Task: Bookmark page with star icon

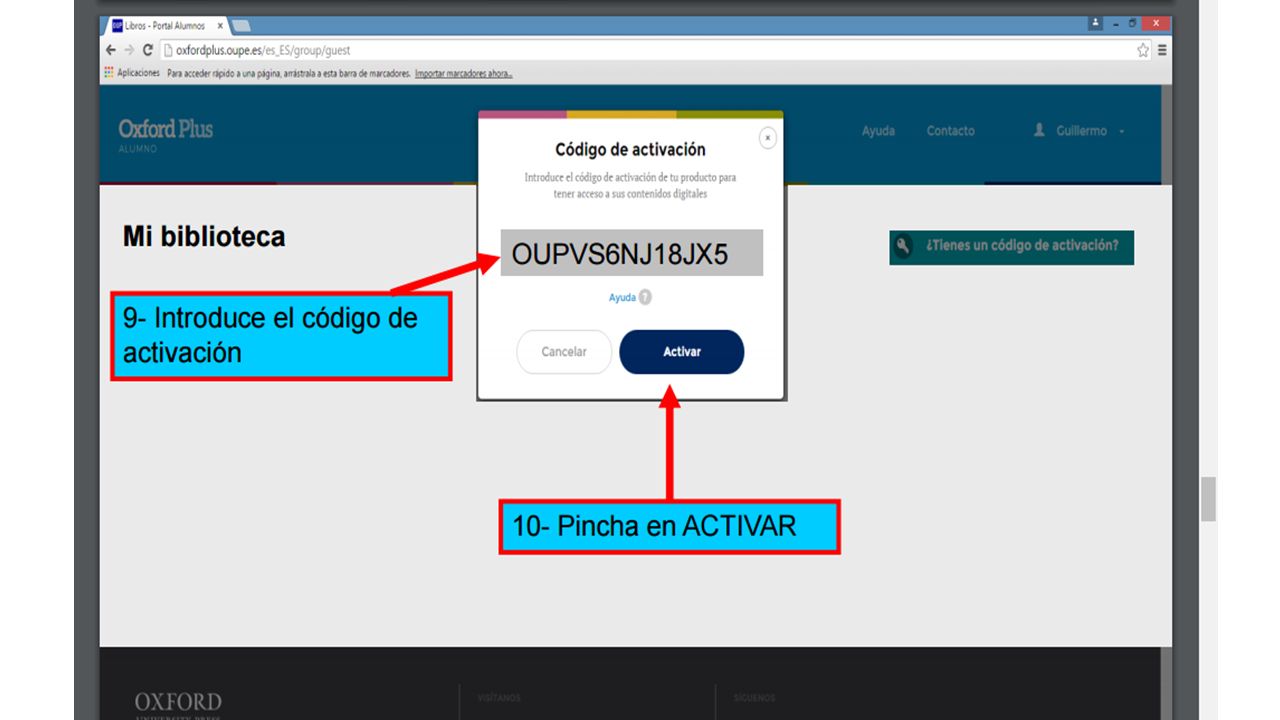Action: pyautogui.click(x=1143, y=50)
